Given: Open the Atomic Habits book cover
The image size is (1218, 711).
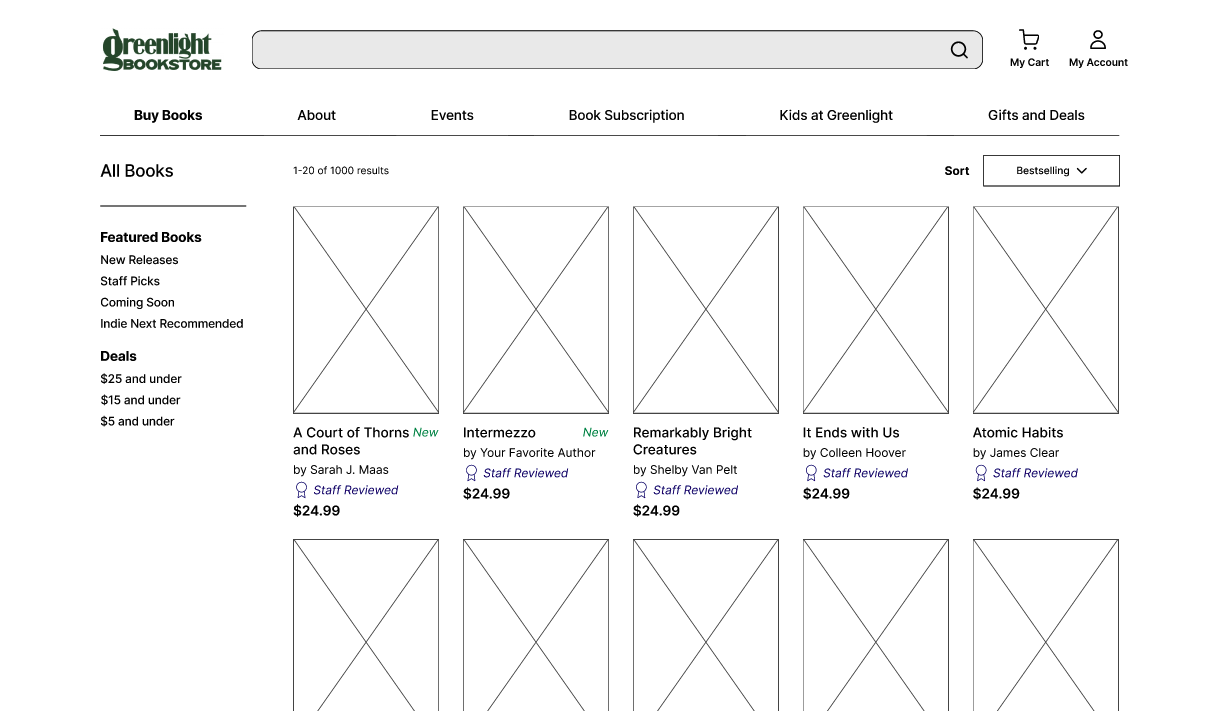Looking at the screenshot, I should [1046, 310].
